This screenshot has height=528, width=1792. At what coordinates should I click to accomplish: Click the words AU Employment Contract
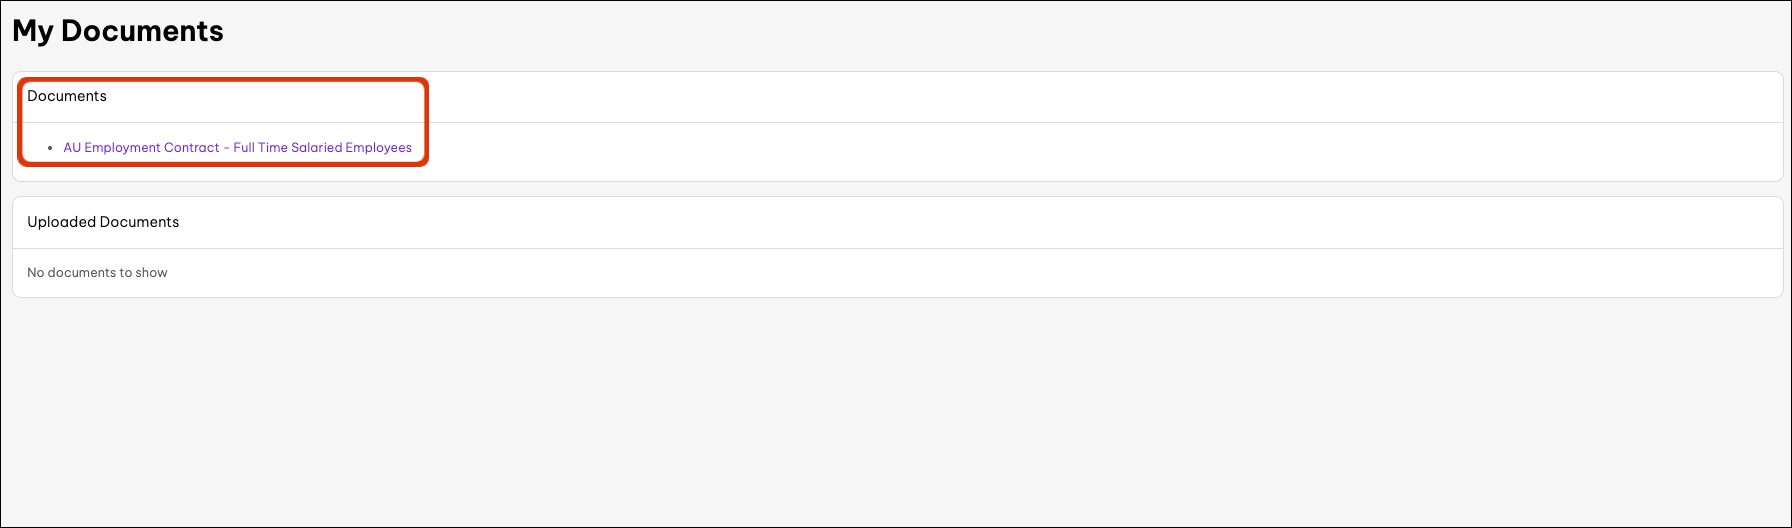coord(141,147)
